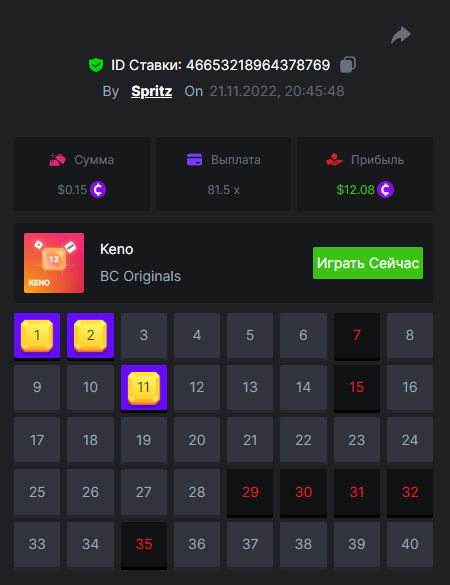Image resolution: width=450 pixels, height=585 pixels.
Task: Click the coin icon next to $12.08 profit
Action: pyautogui.click(x=385, y=190)
